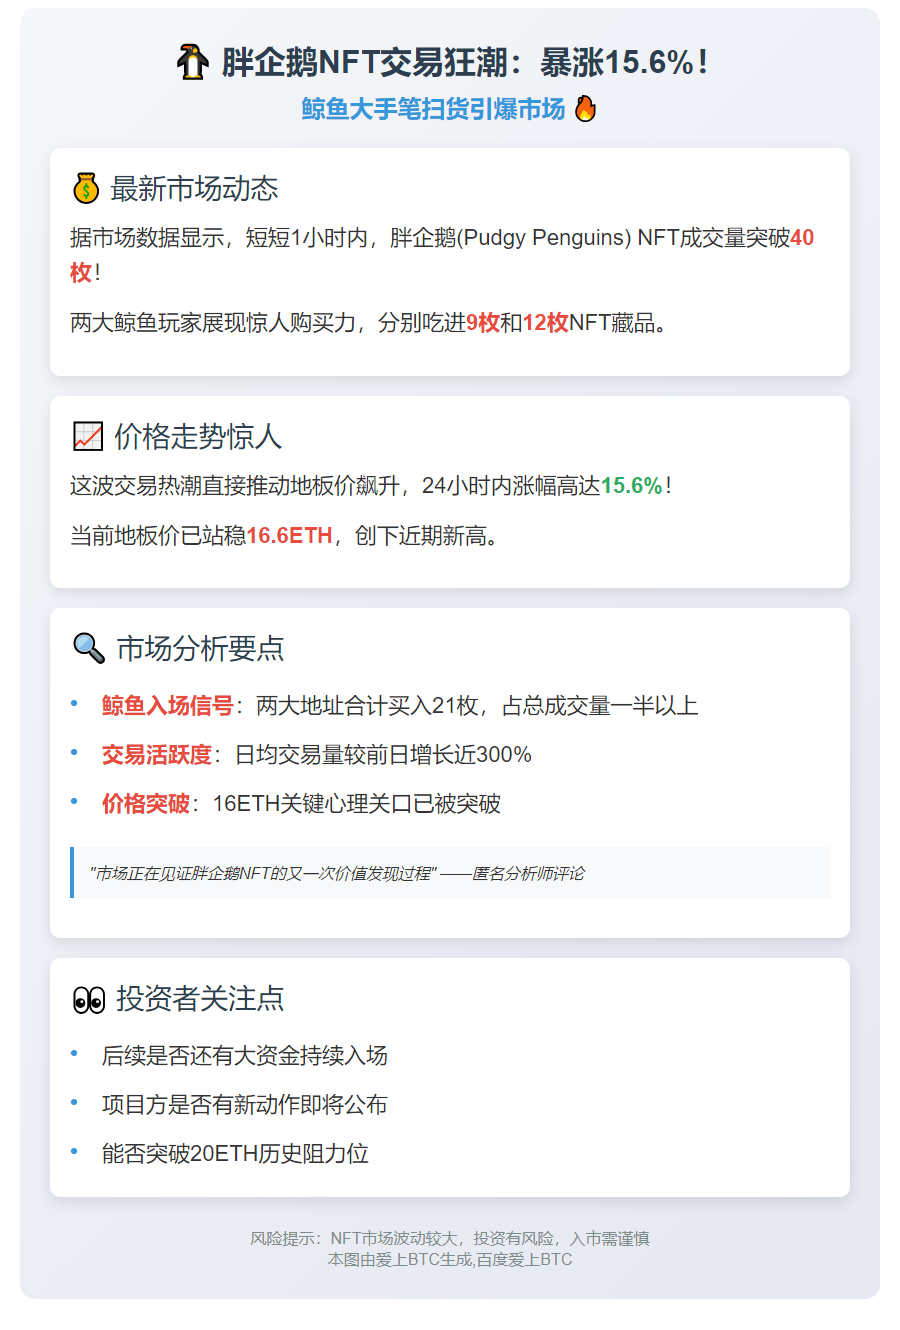900x1330 pixels.
Task: Click the penguin emoji in the title
Action: 192,62
